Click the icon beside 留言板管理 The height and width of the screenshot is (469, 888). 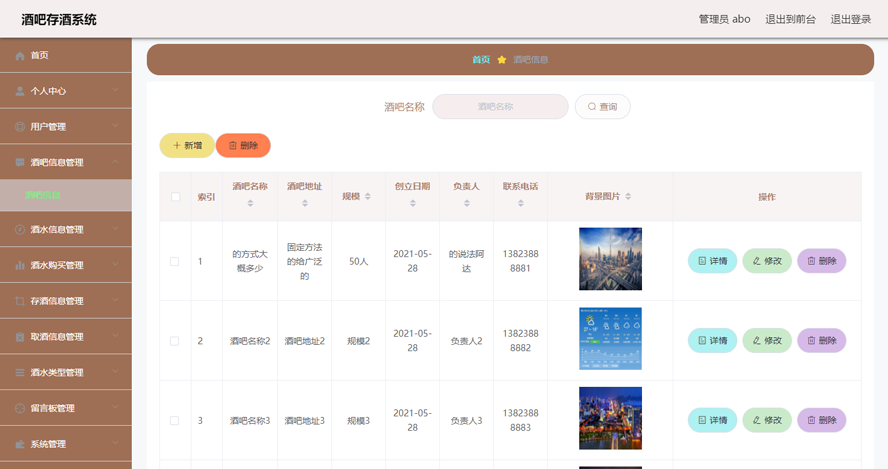pos(20,409)
